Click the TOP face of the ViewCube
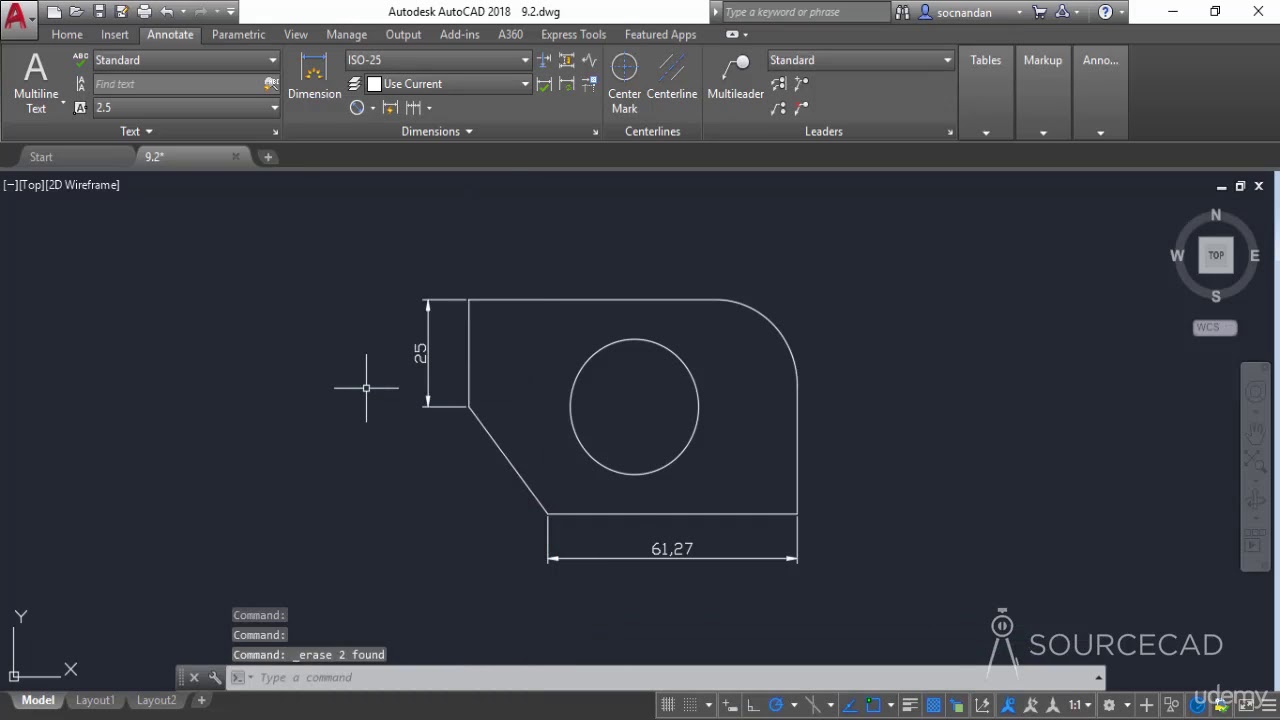Viewport: 1280px width, 720px height. pos(1216,255)
